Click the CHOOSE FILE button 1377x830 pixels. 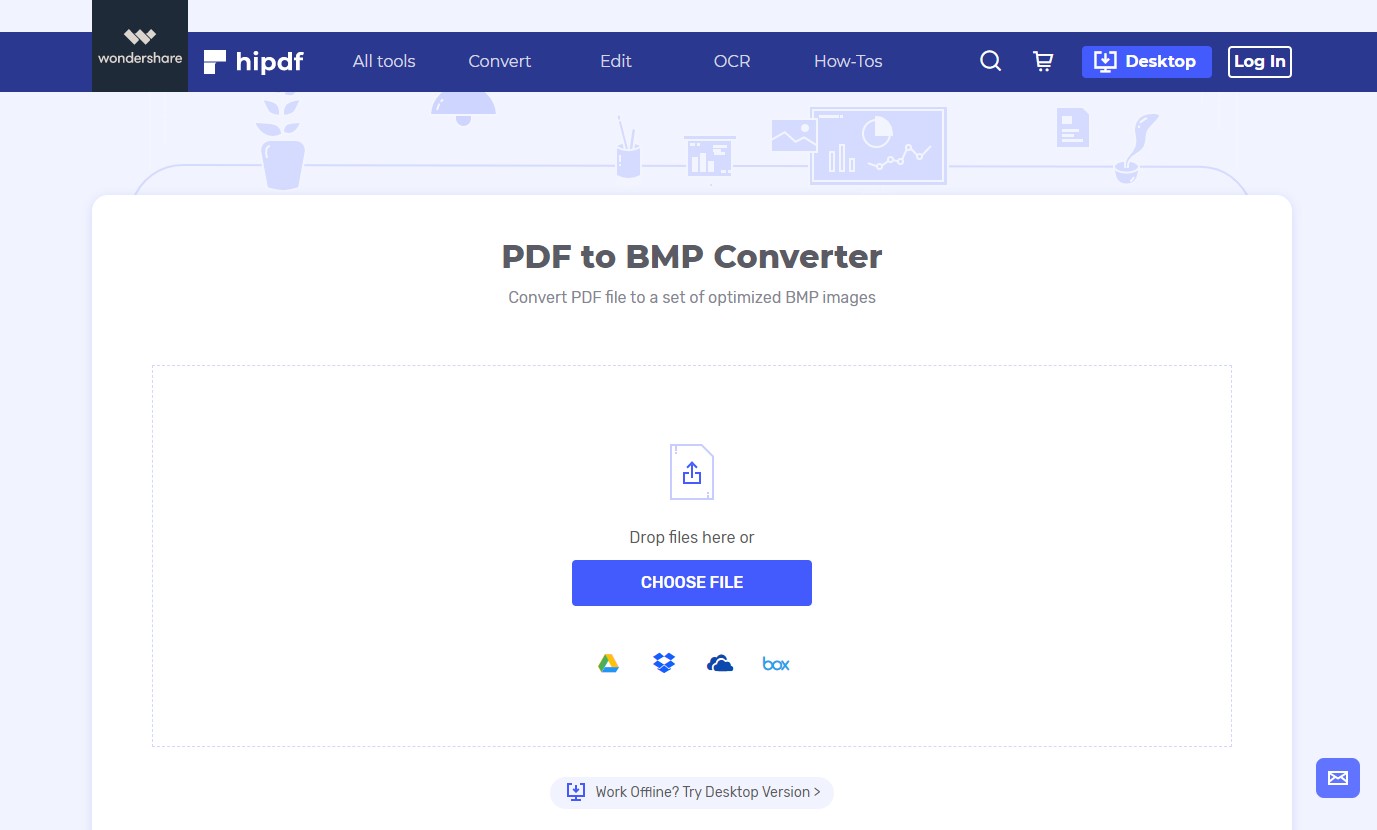pos(692,583)
